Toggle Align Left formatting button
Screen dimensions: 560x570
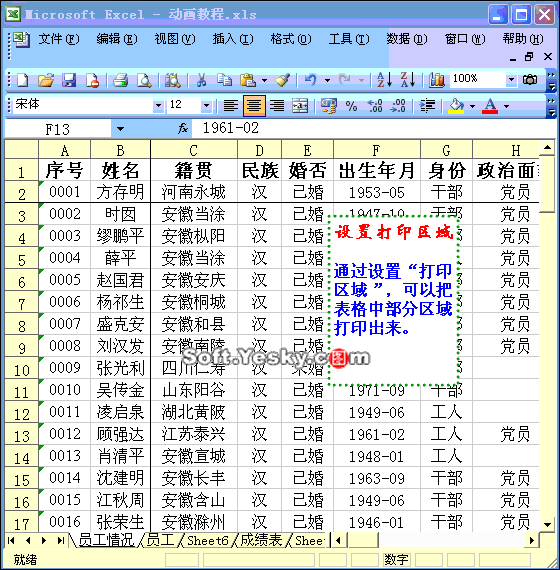point(231,106)
